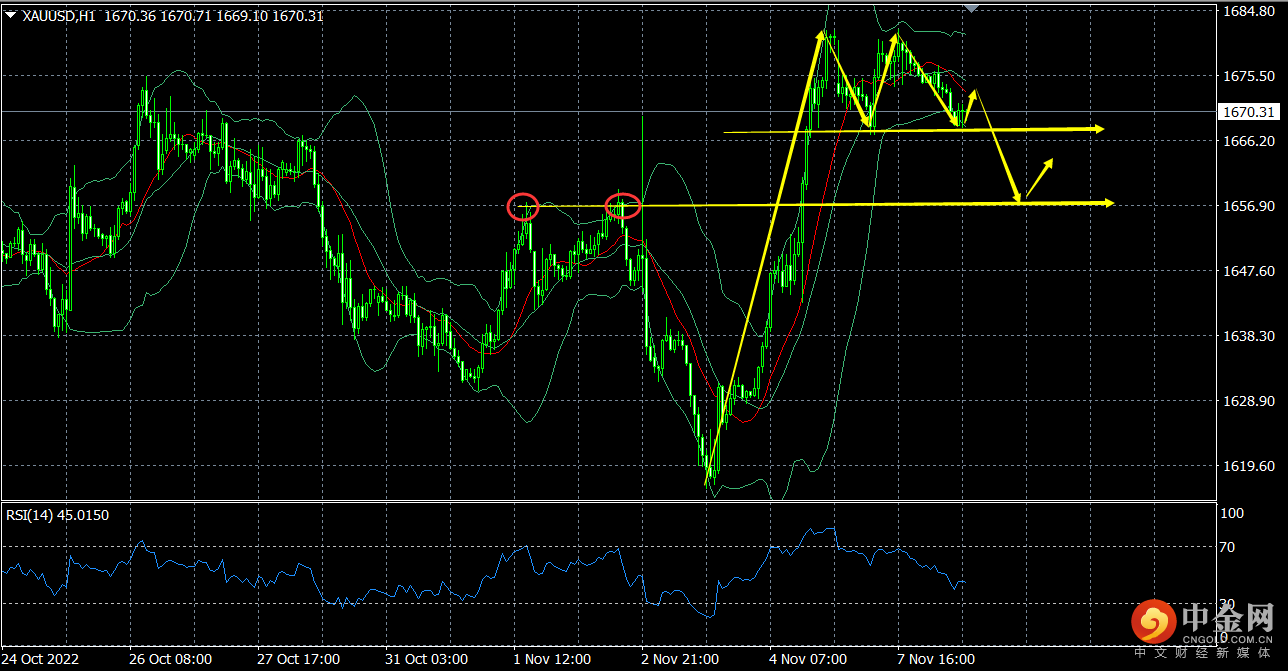This screenshot has height=671, width=1288.
Task: Open the triangle dropdown beside XAUUSD,H1
Action: point(10,15)
